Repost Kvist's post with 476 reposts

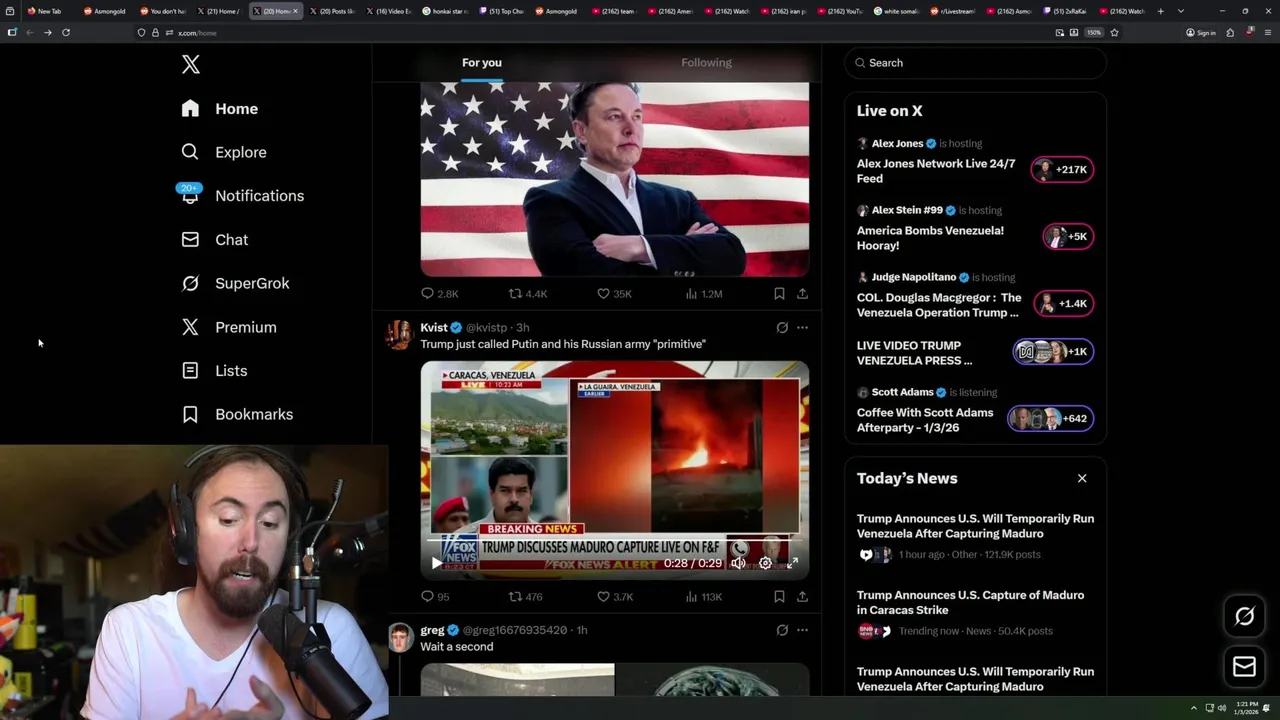526,597
